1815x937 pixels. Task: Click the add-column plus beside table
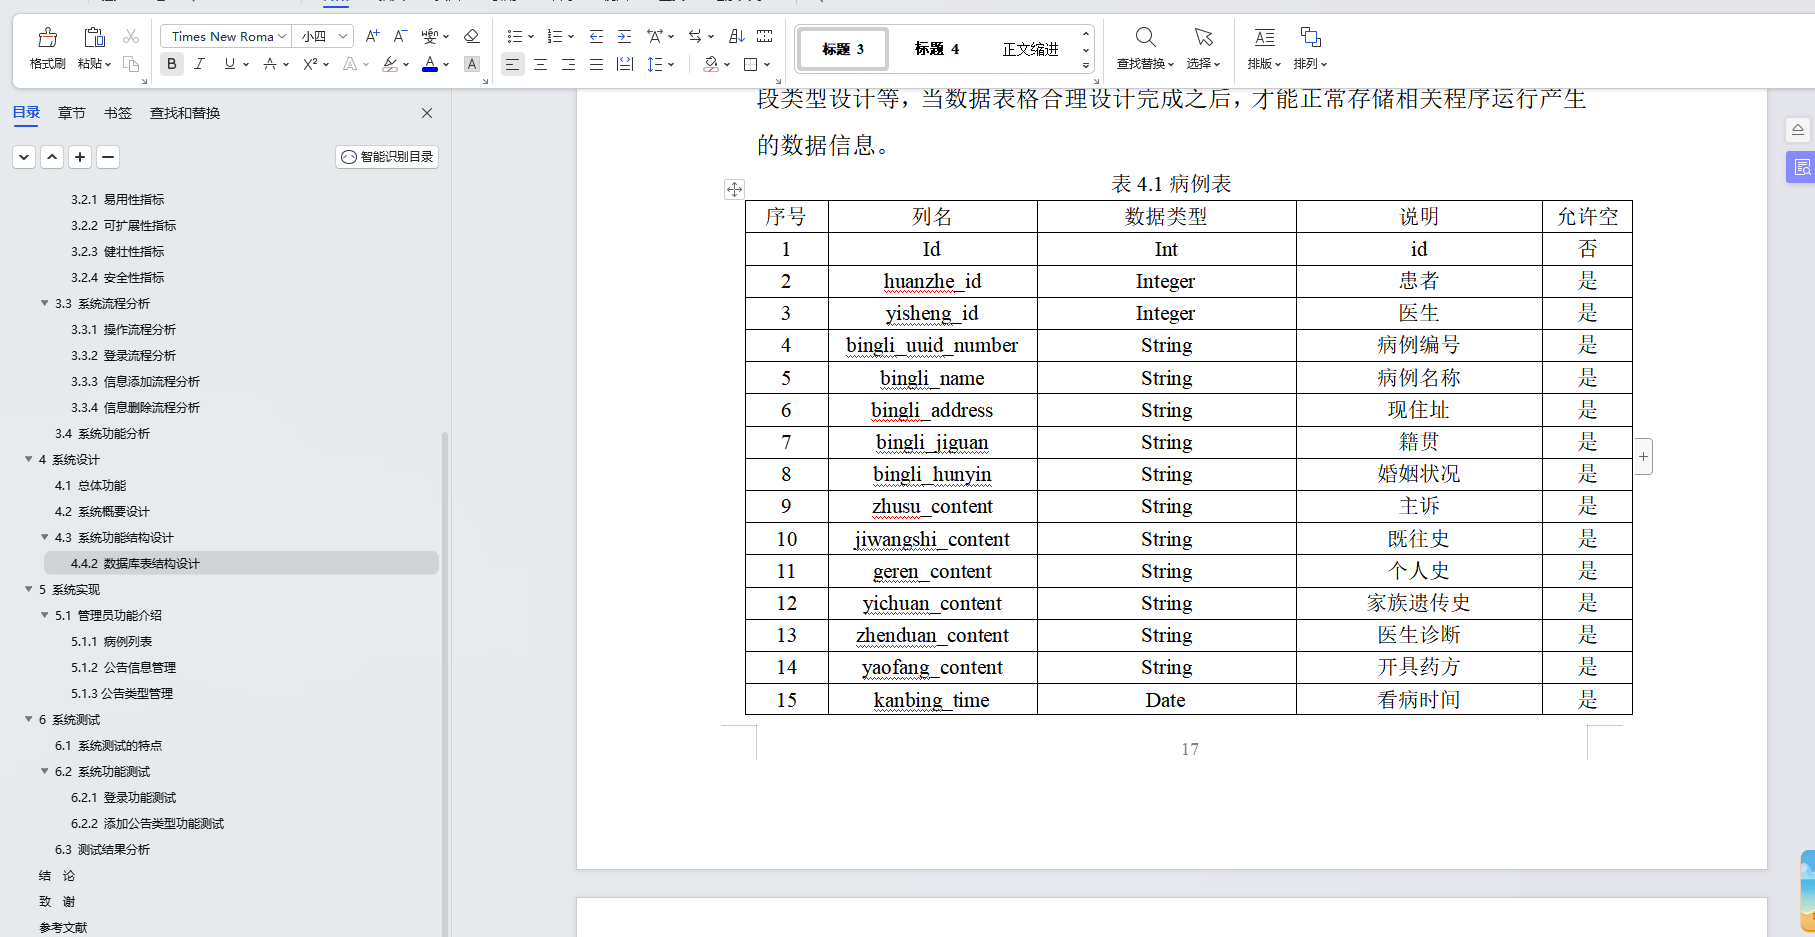click(1643, 457)
